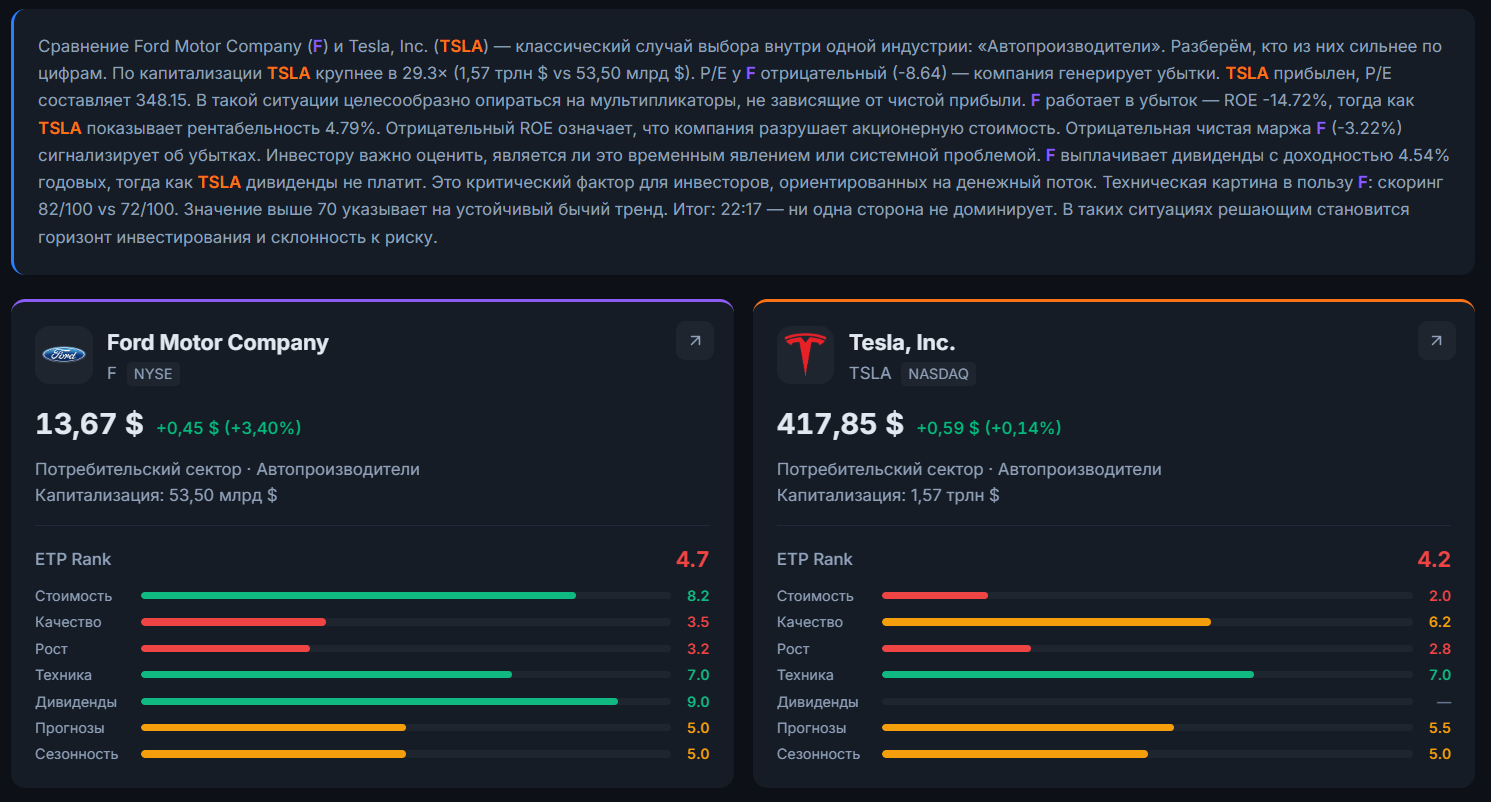Click the Сезонность label in the Tesla card
1491x802 pixels.
coord(818,754)
